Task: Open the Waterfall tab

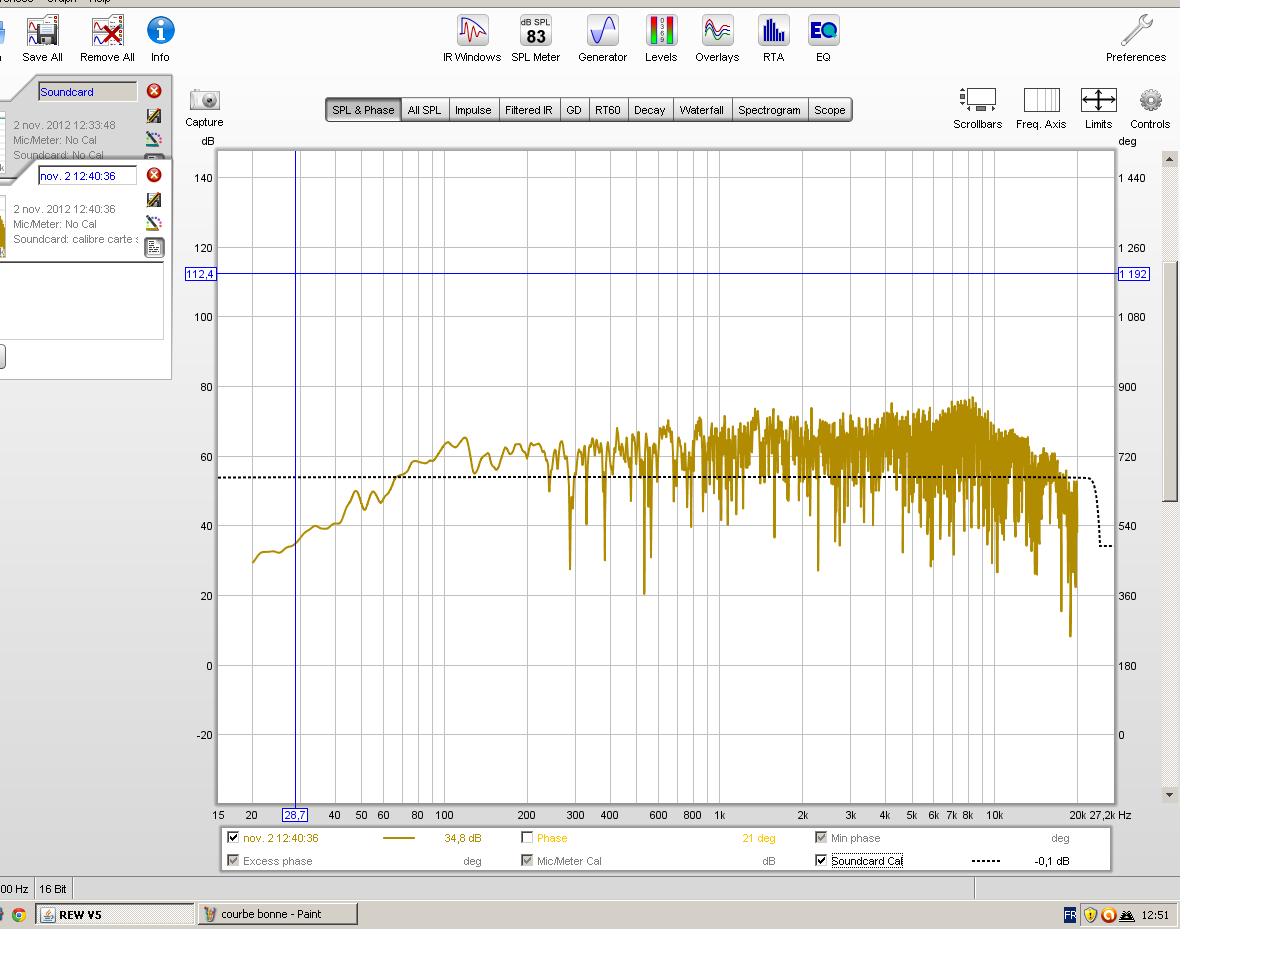Action: [x=701, y=110]
